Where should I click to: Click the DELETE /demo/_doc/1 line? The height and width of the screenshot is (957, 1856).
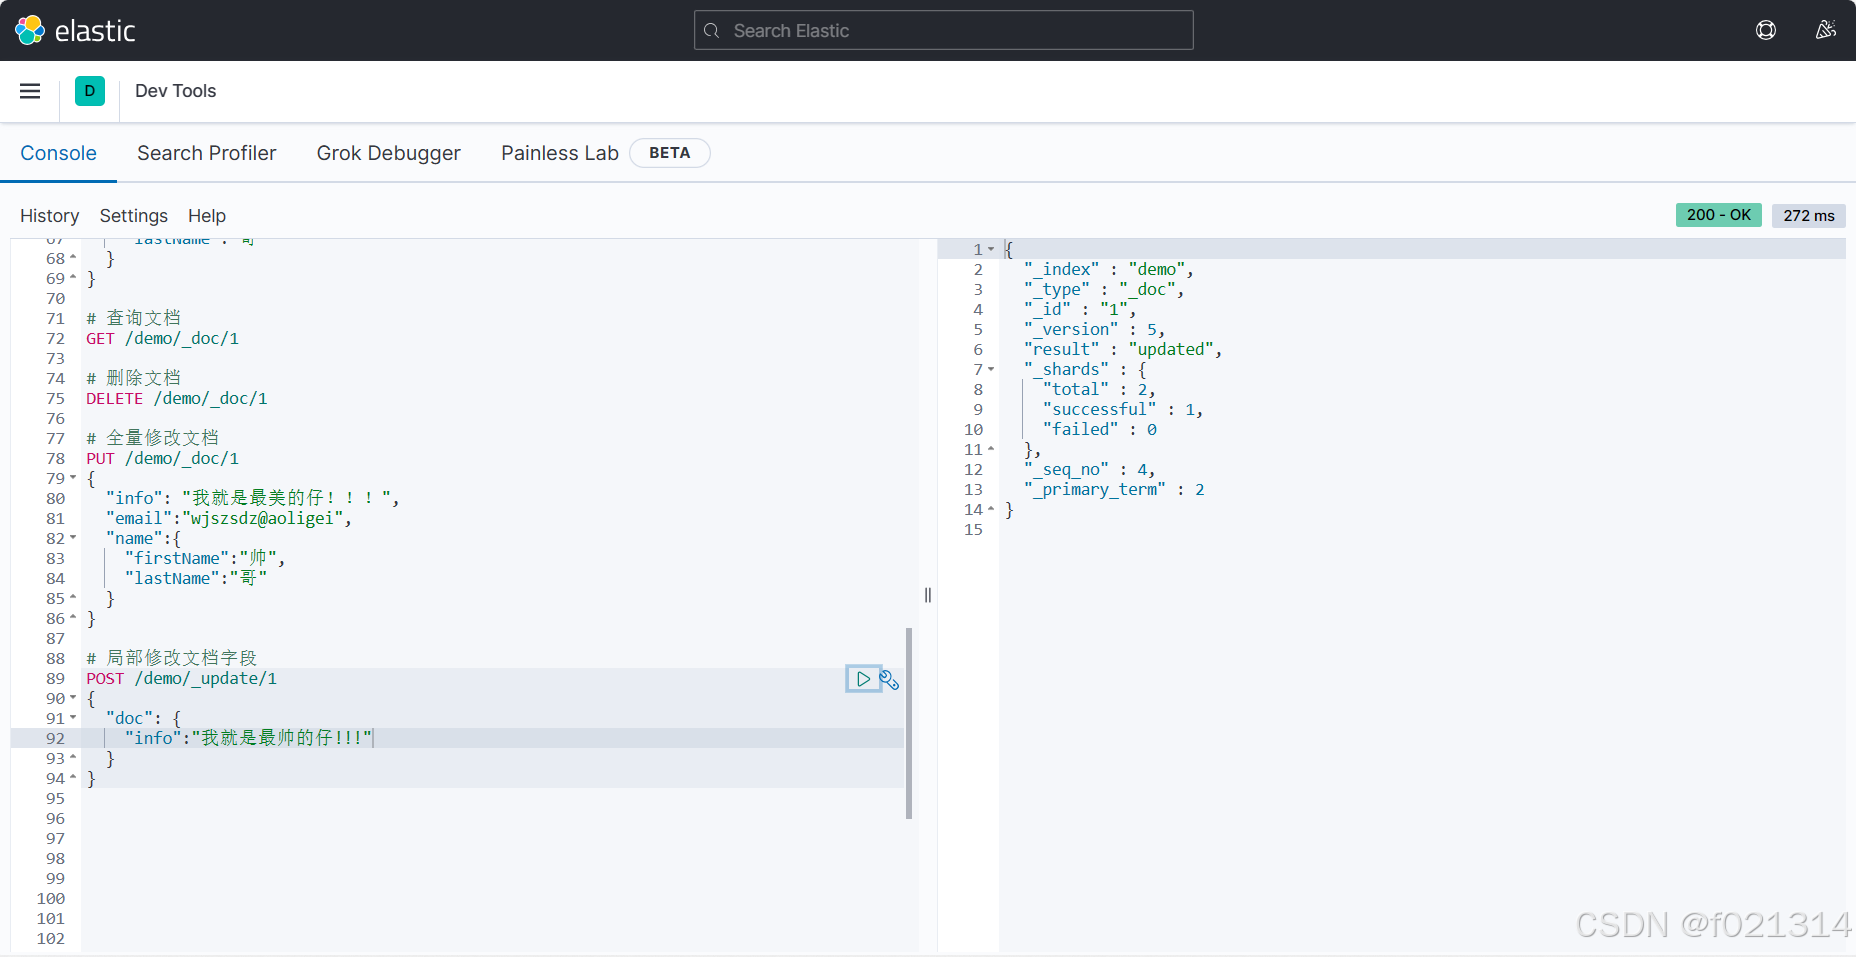(x=177, y=399)
